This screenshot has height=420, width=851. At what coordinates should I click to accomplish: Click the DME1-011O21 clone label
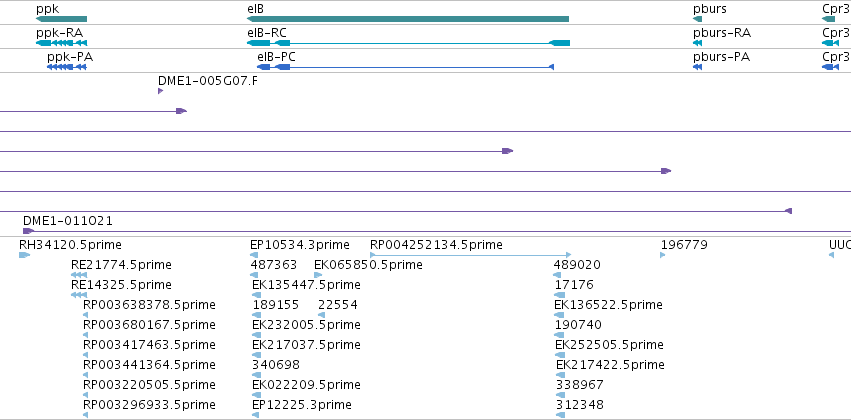68,221
